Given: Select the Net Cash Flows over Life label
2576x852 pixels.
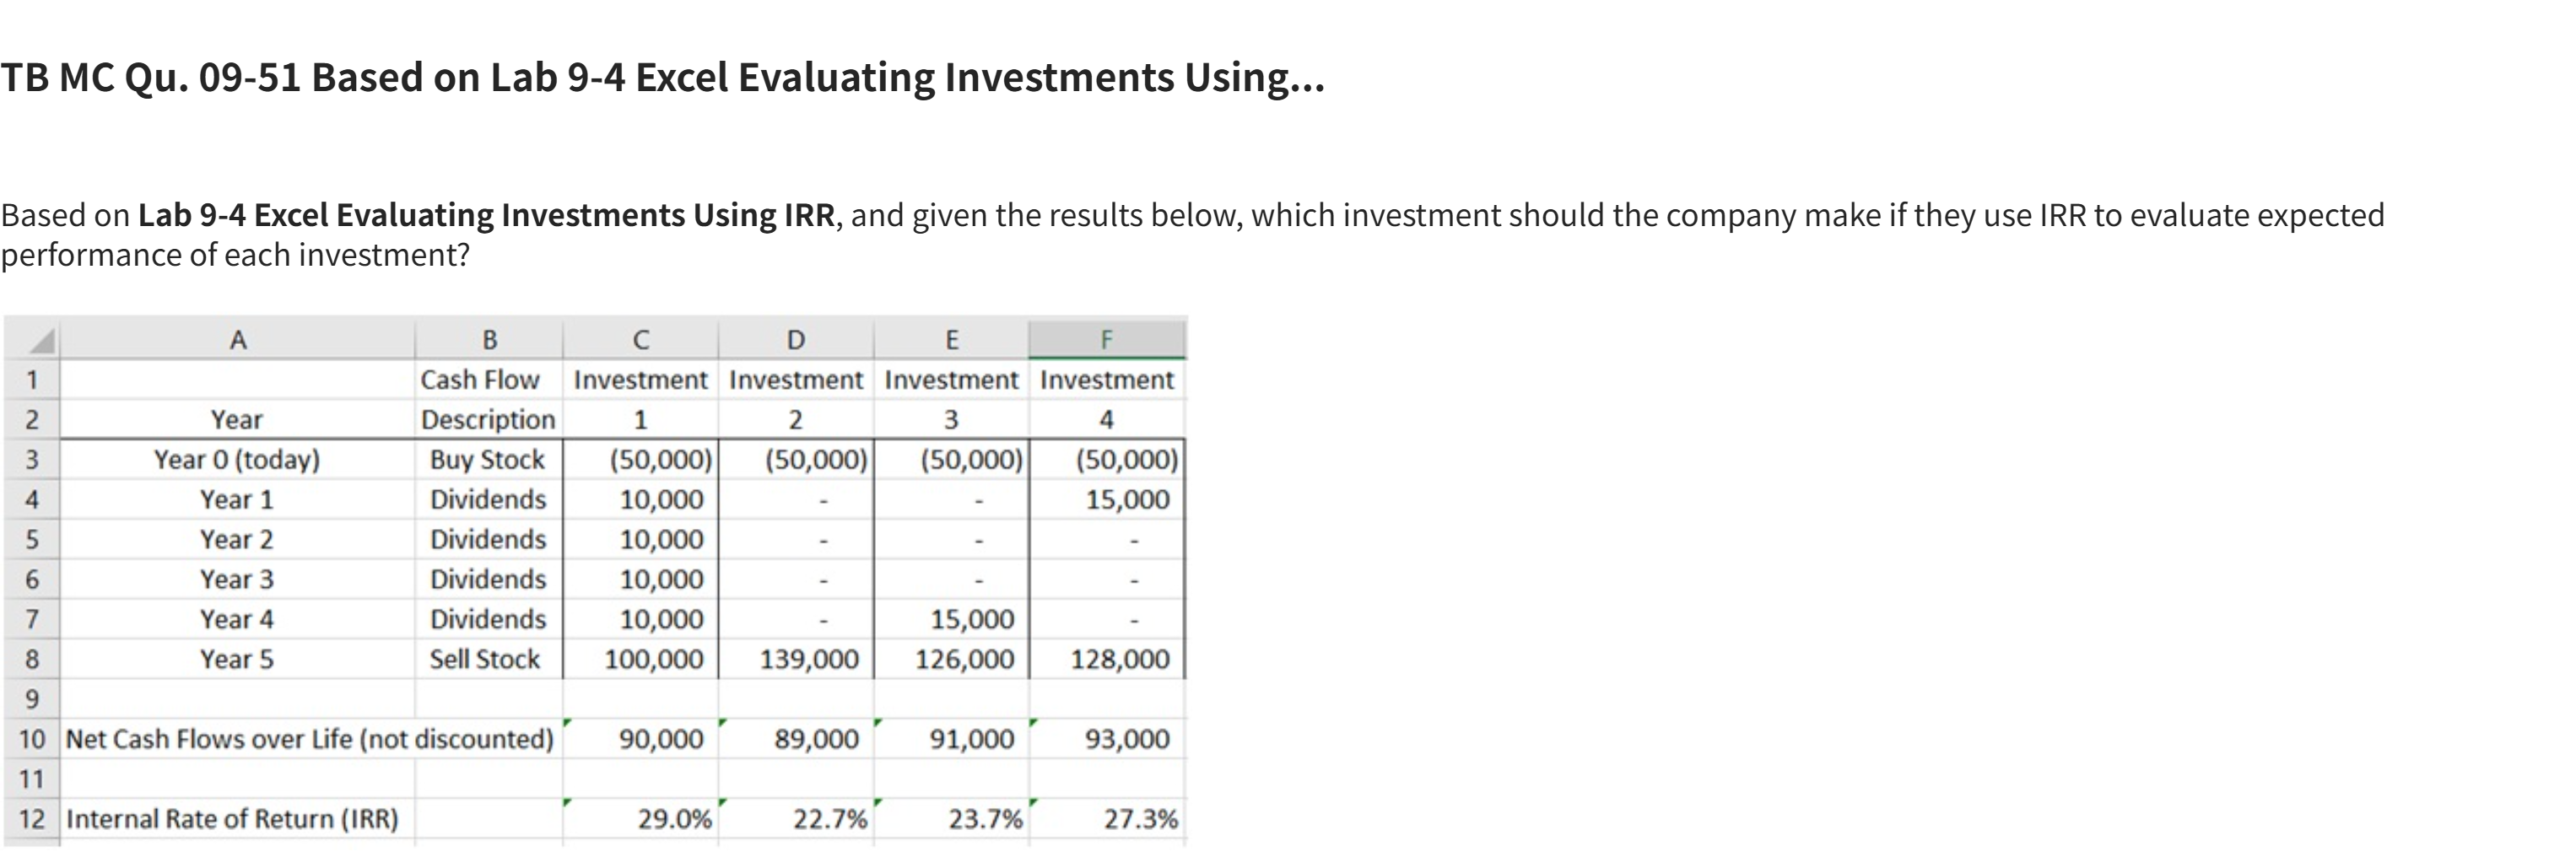Looking at the screenshot, I should [309, 739].
